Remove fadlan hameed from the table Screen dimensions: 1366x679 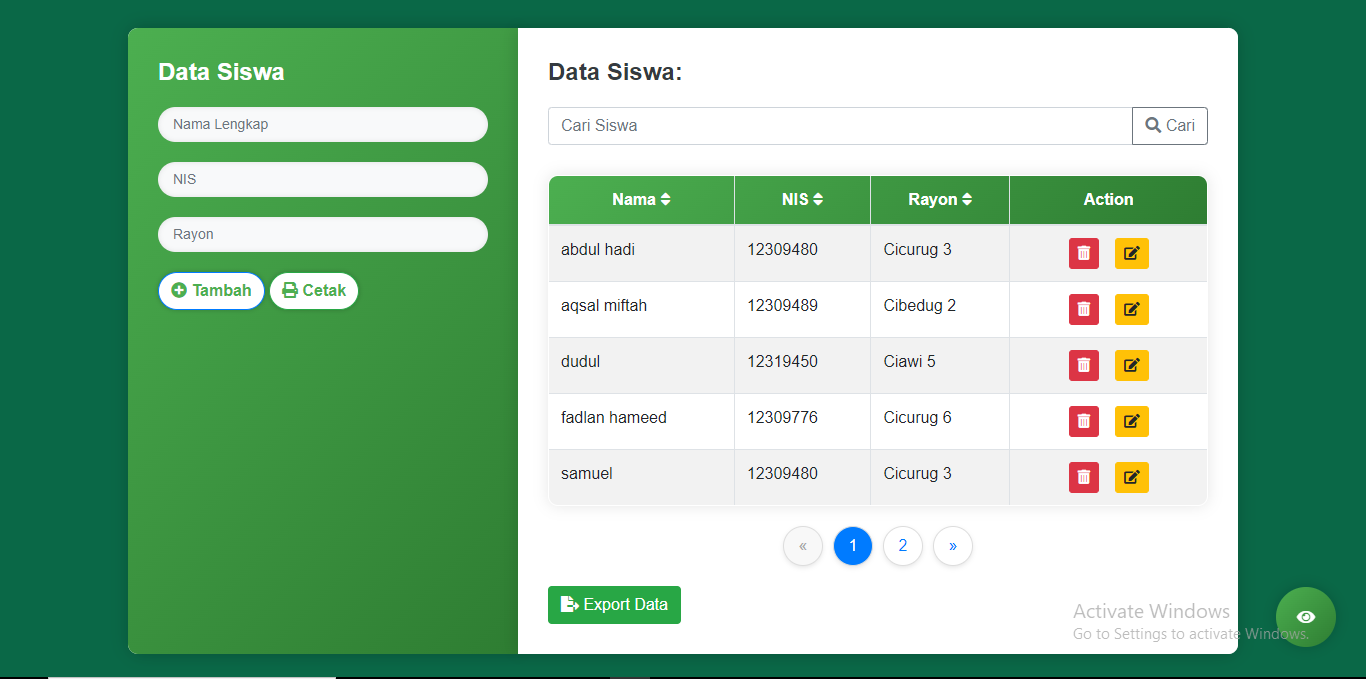1083,422
